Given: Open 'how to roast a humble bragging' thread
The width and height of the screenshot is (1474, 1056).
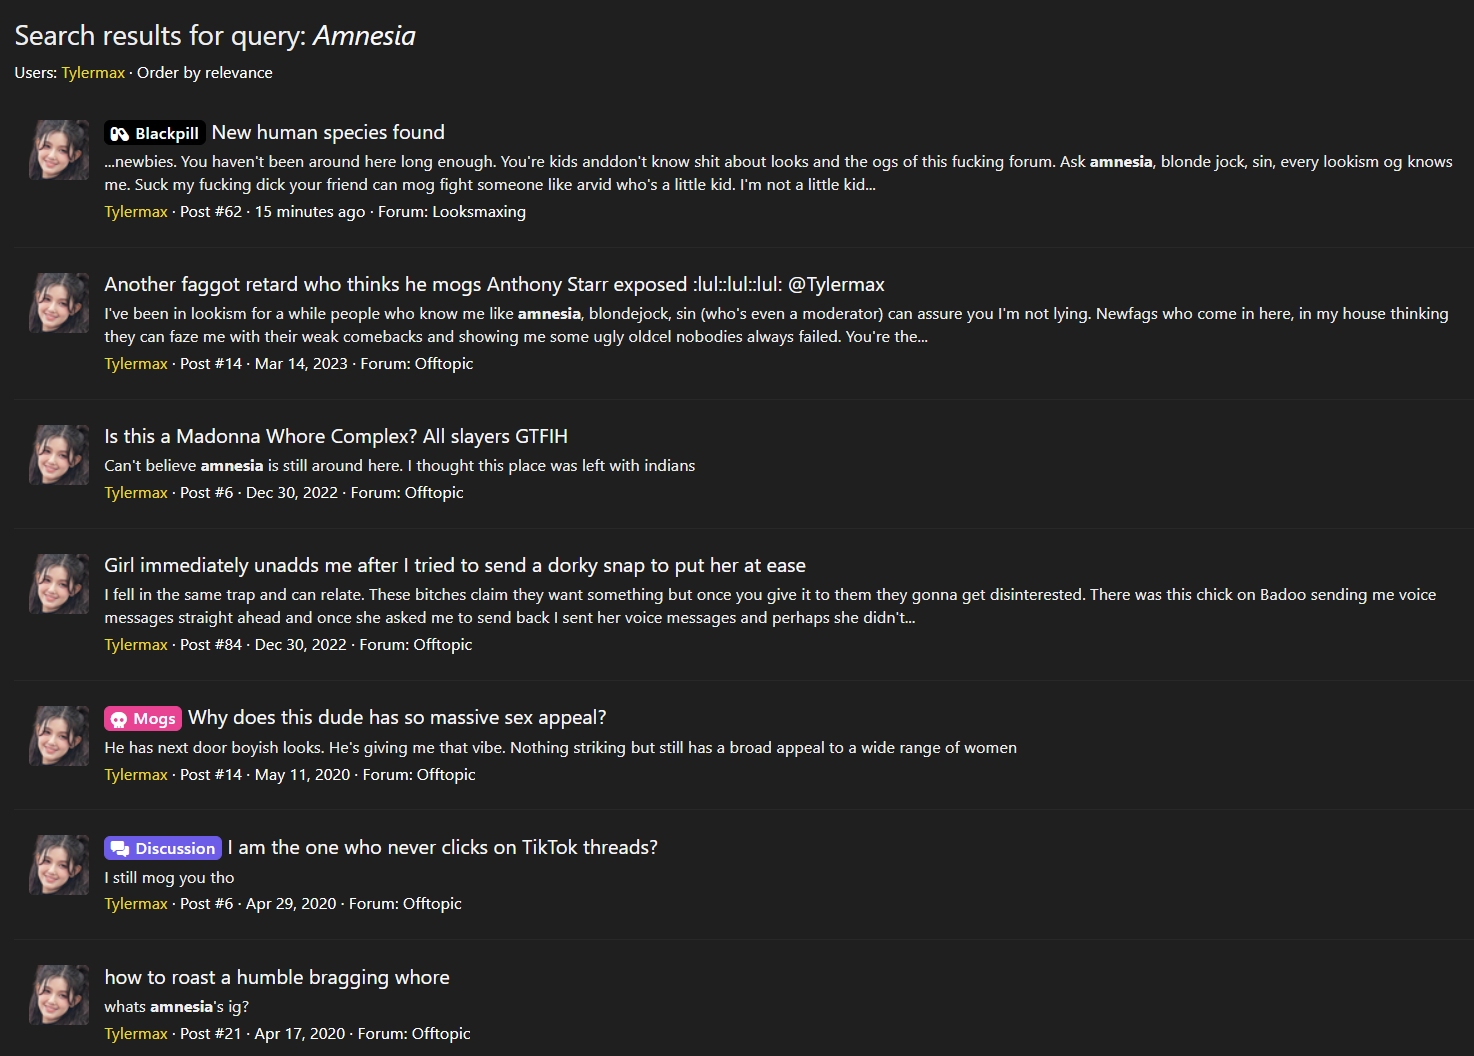Looking at the screenshot, I should coord(277,978).
